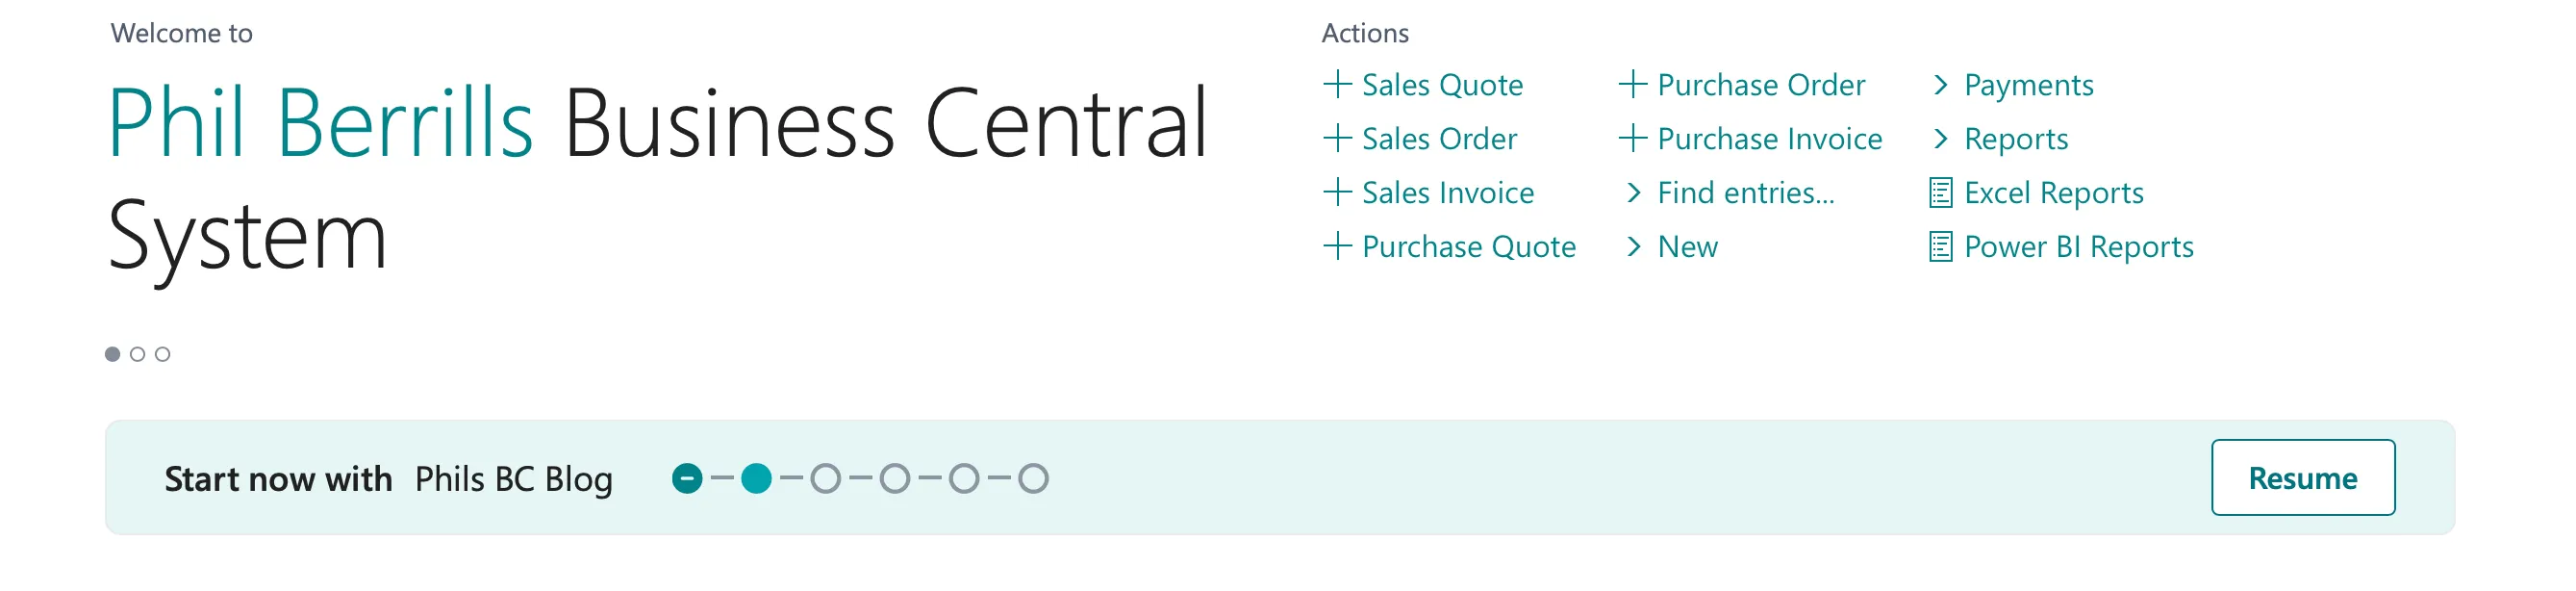This screenshot has width=2576, height=591.
Task: Click the plus icon beside Purchase Invoice
Action: point(1632,138)
